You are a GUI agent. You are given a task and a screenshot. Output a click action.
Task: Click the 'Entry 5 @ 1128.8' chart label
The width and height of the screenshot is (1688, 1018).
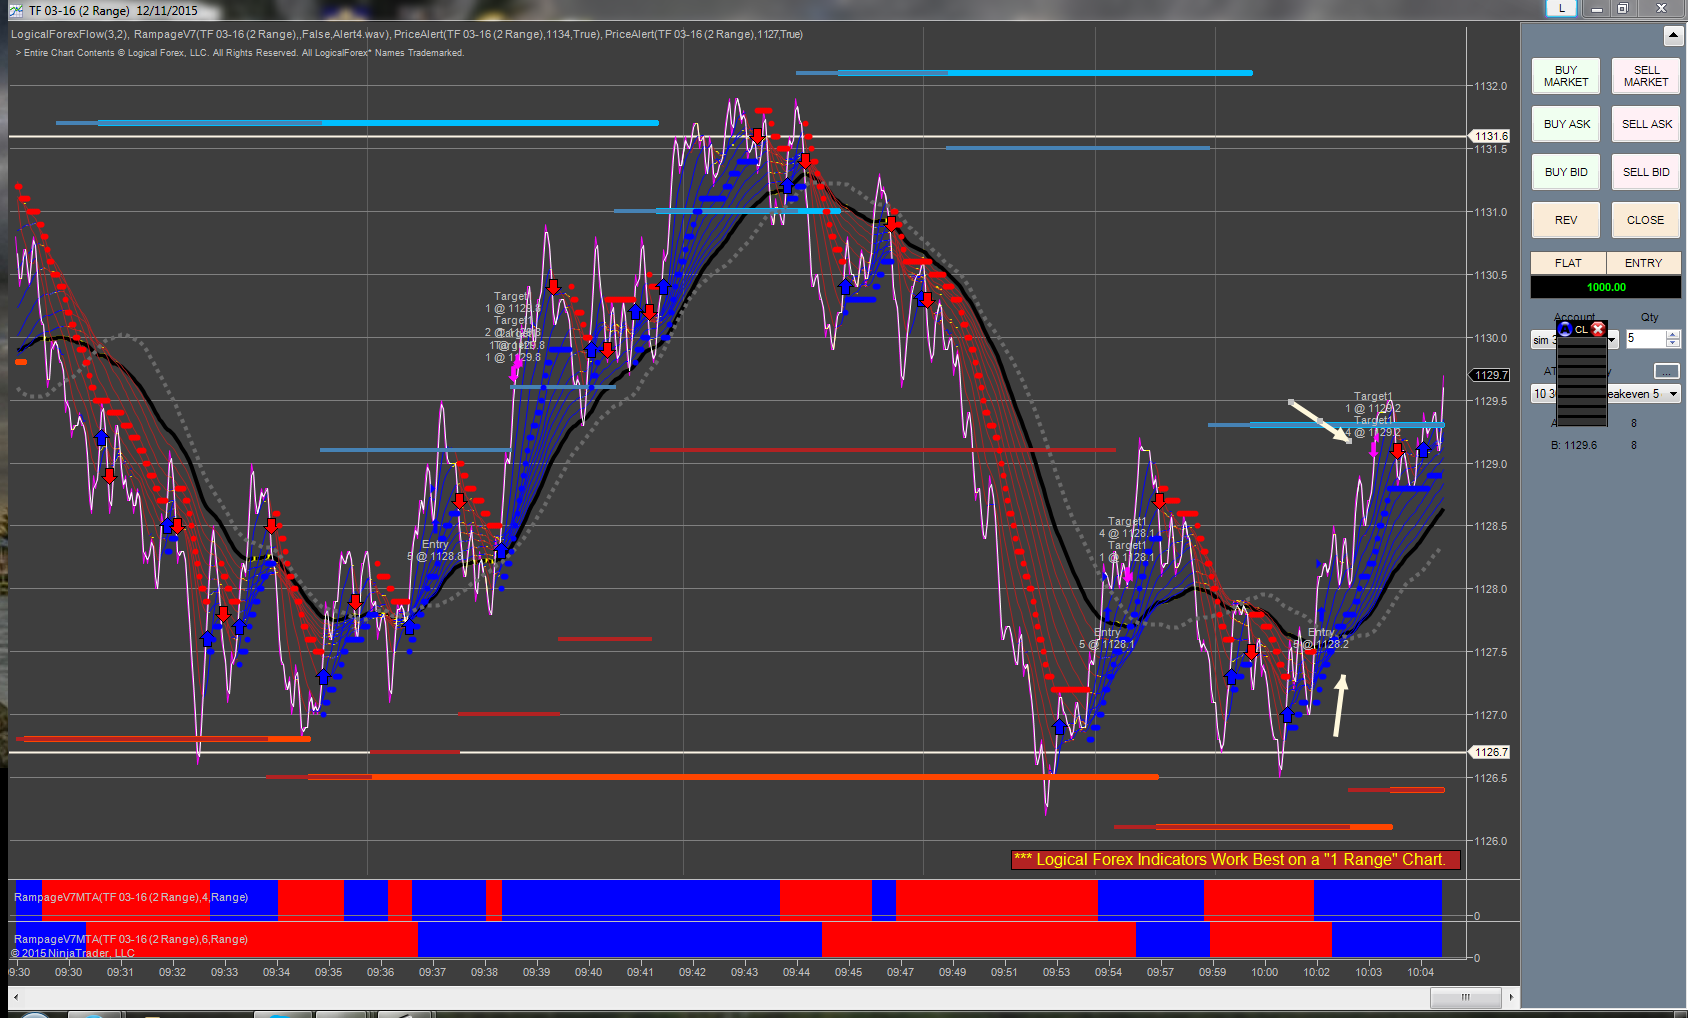pyautogui.click(x=435, y=550)
